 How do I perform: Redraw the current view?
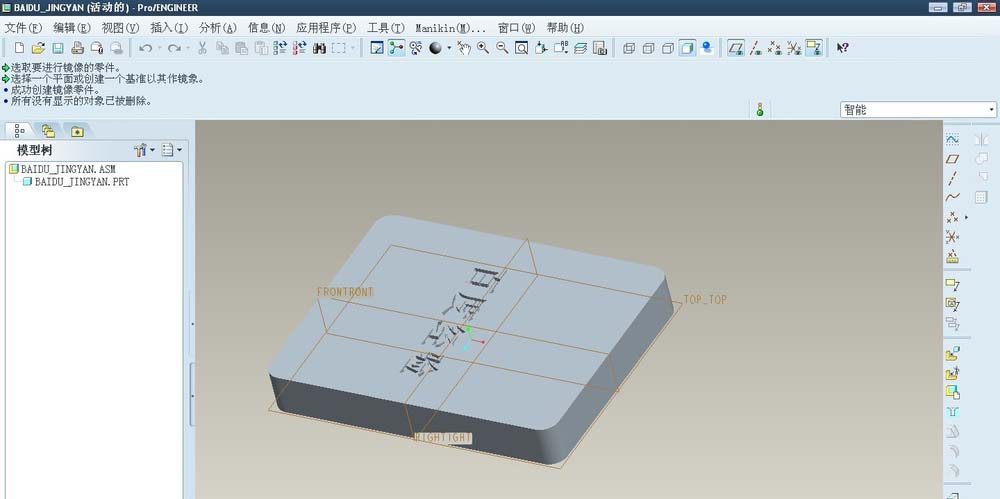(377, 48)
